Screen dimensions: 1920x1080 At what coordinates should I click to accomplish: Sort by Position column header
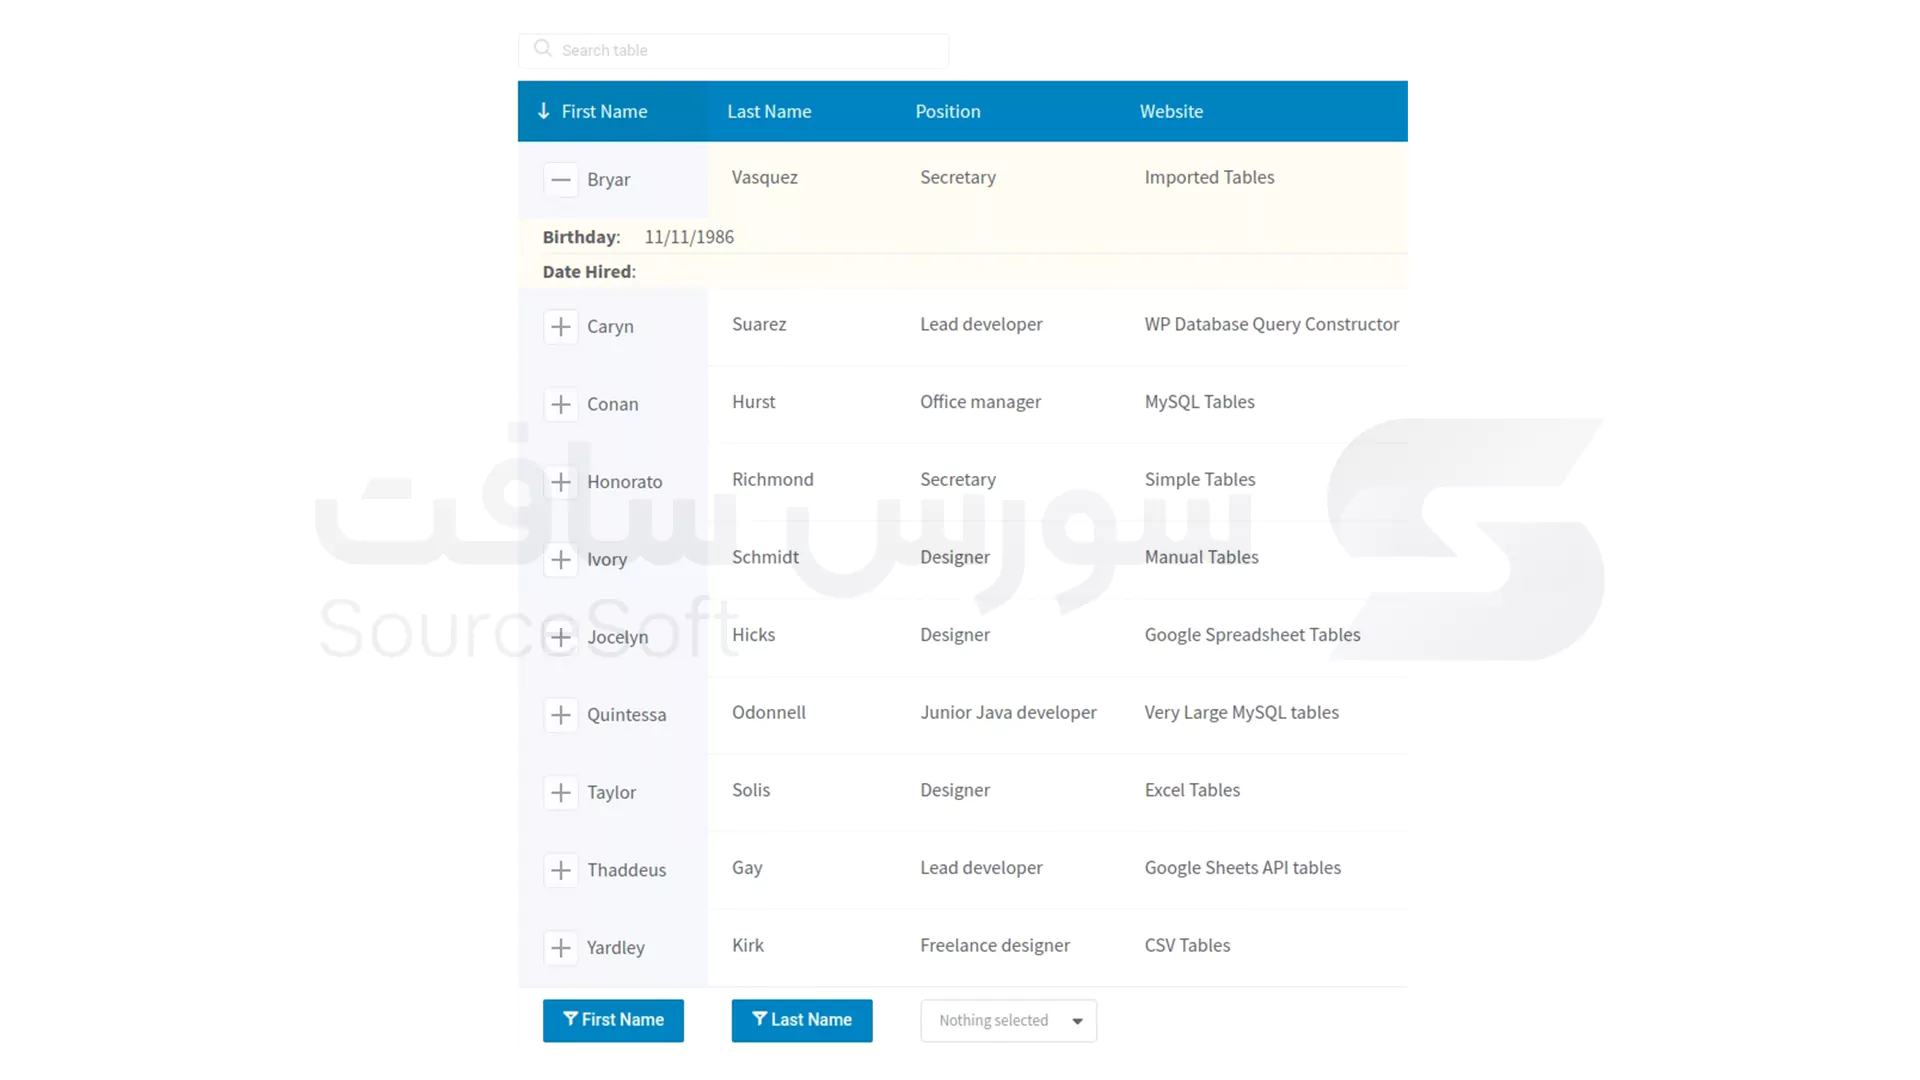tap(947, 111)
